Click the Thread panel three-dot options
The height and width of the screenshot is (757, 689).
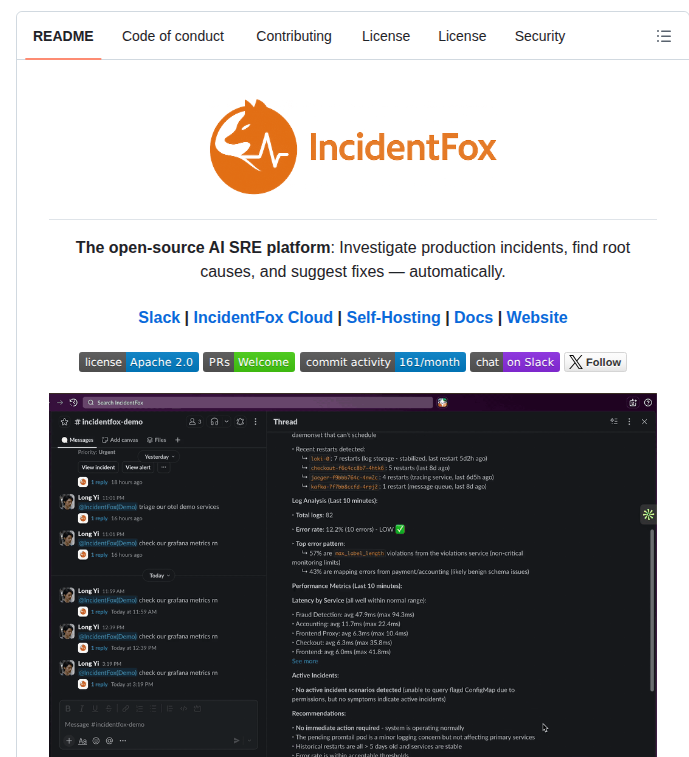629,421
